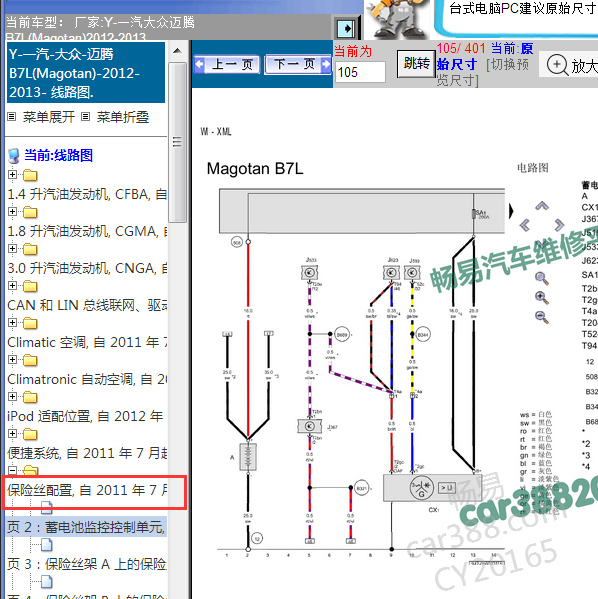Viewport: 598px width, 599px height.
Task: Click diagram pan-right chevron arrow
Action: coord(559,225)
